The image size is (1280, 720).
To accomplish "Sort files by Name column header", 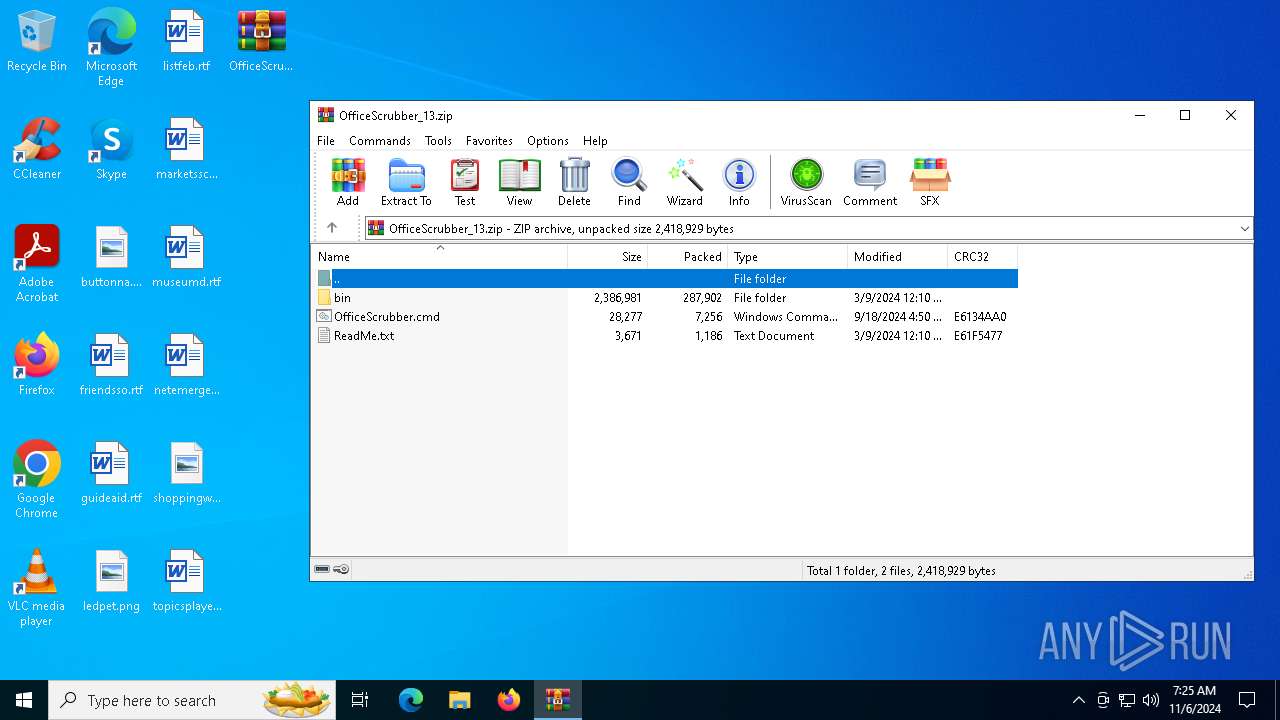I will [x=439, y=257].
